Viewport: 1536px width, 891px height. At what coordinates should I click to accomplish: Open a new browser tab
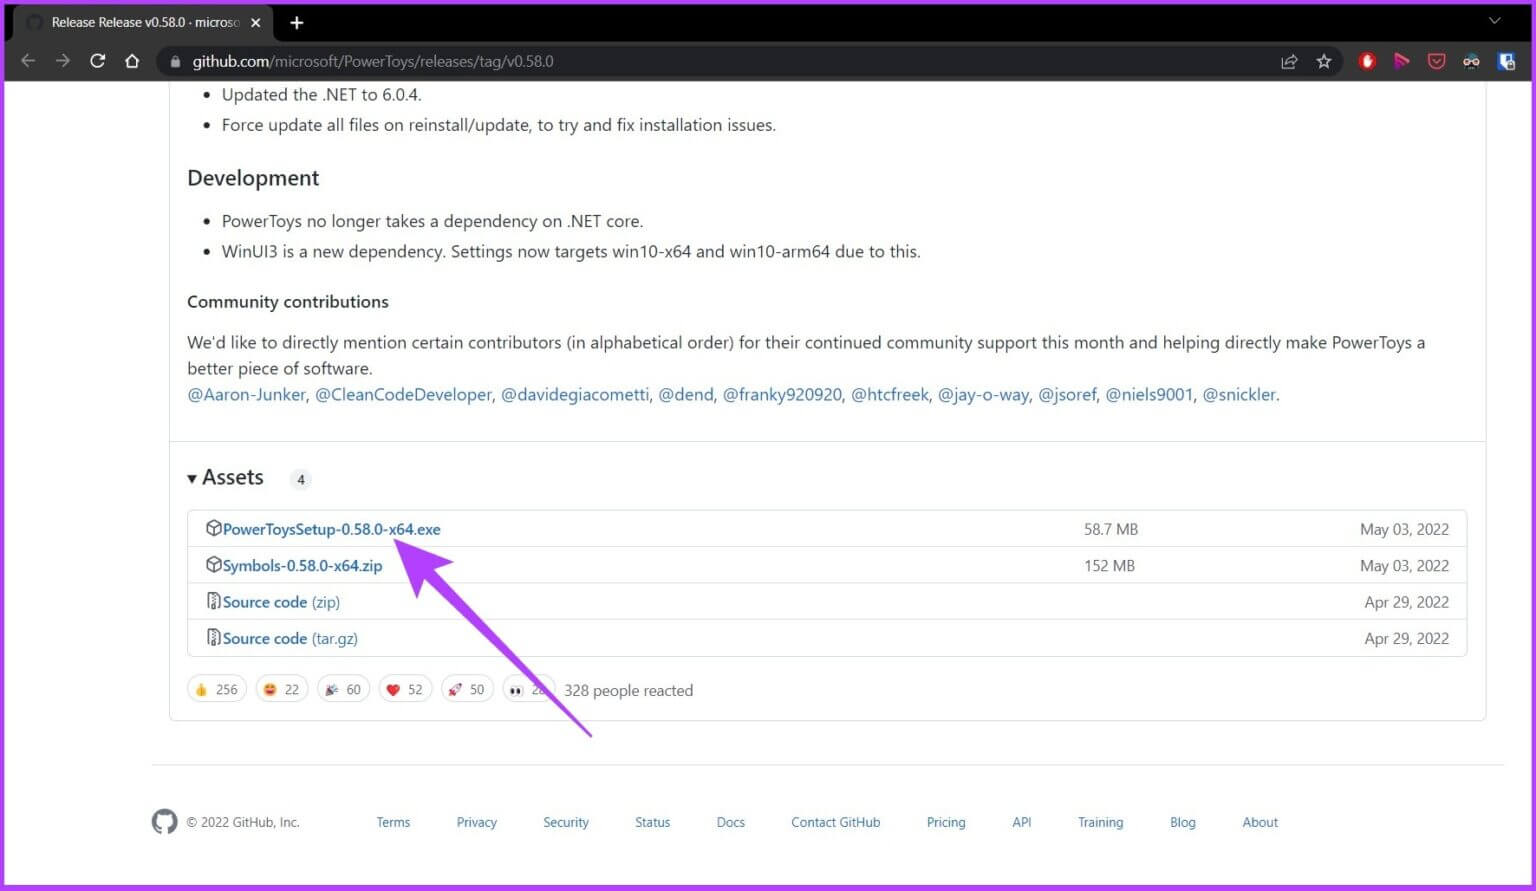pos(296,22)
